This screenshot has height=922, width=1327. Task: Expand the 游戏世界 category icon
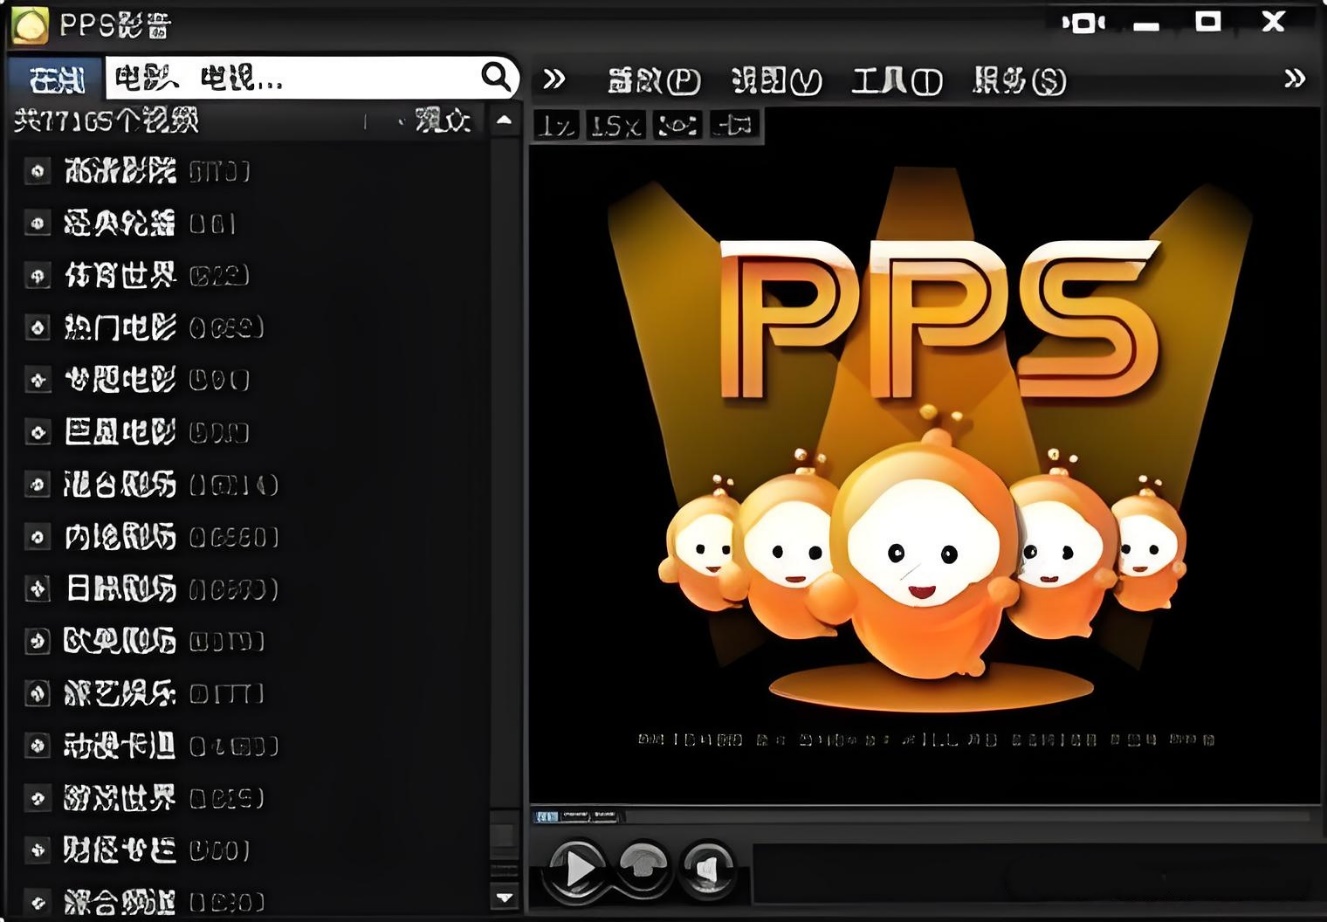pyautogui.click(x=37, y=798)
